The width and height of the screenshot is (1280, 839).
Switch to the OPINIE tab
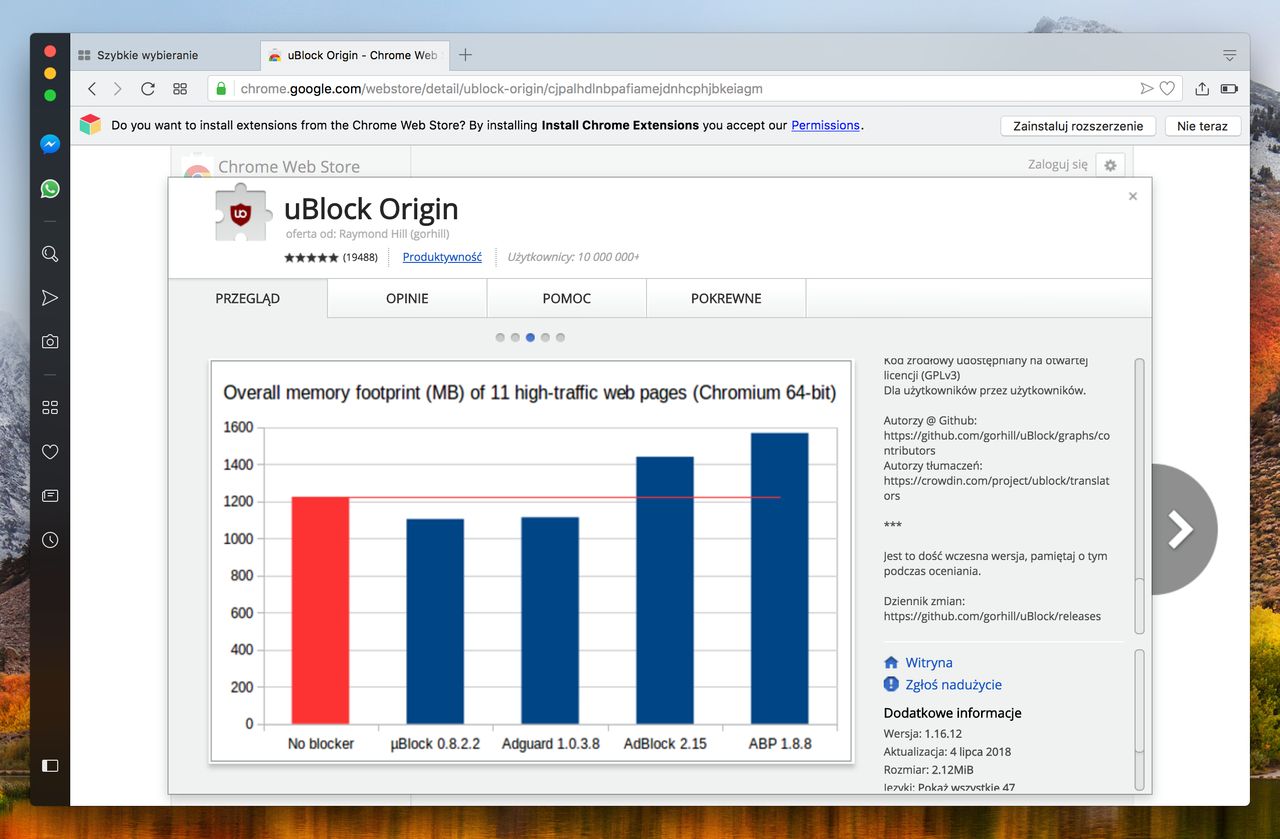[x=407, y=299]
